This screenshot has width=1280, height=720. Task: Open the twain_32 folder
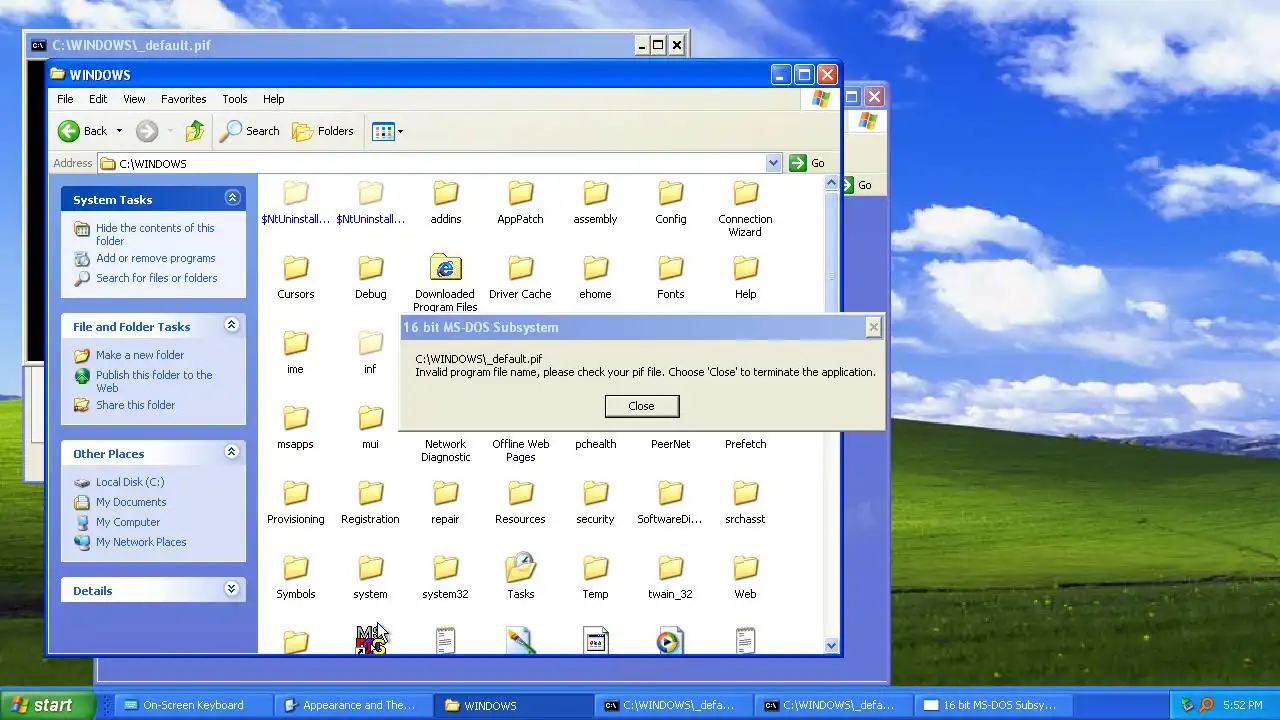(x=670, y=578)
